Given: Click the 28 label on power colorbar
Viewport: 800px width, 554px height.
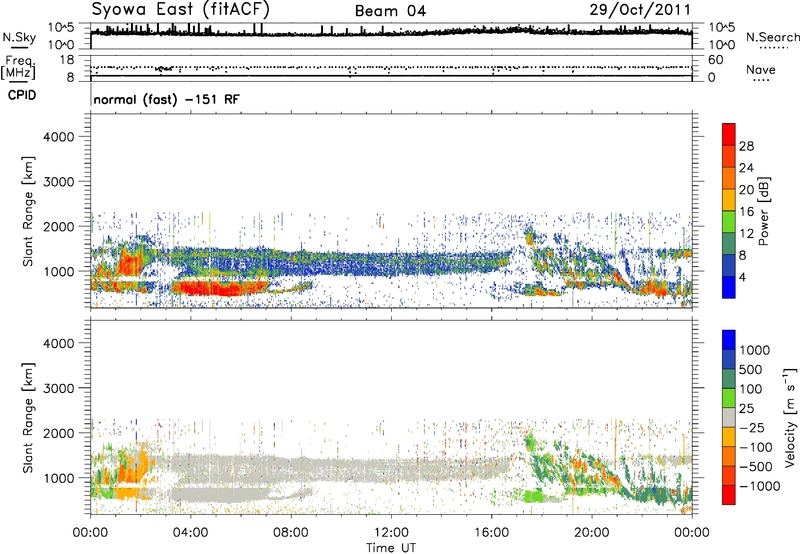Looking at the screenshot, I should point(746,146).
